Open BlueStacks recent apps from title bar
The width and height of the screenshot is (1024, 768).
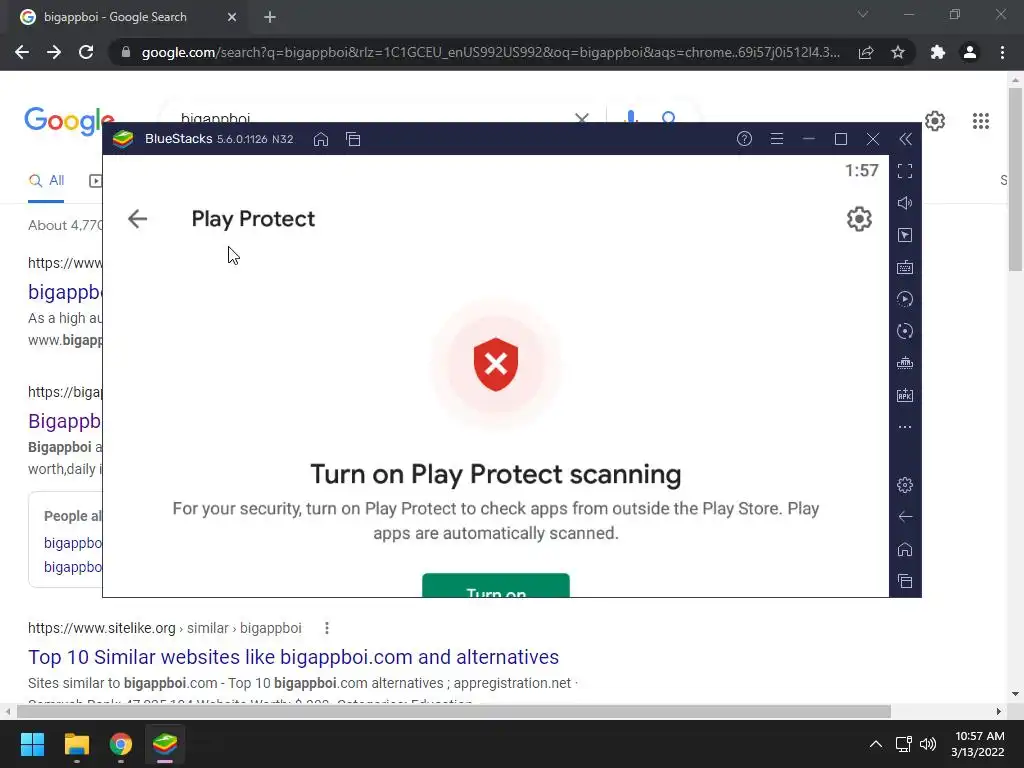pyautogui.click(x=353, y=139)
